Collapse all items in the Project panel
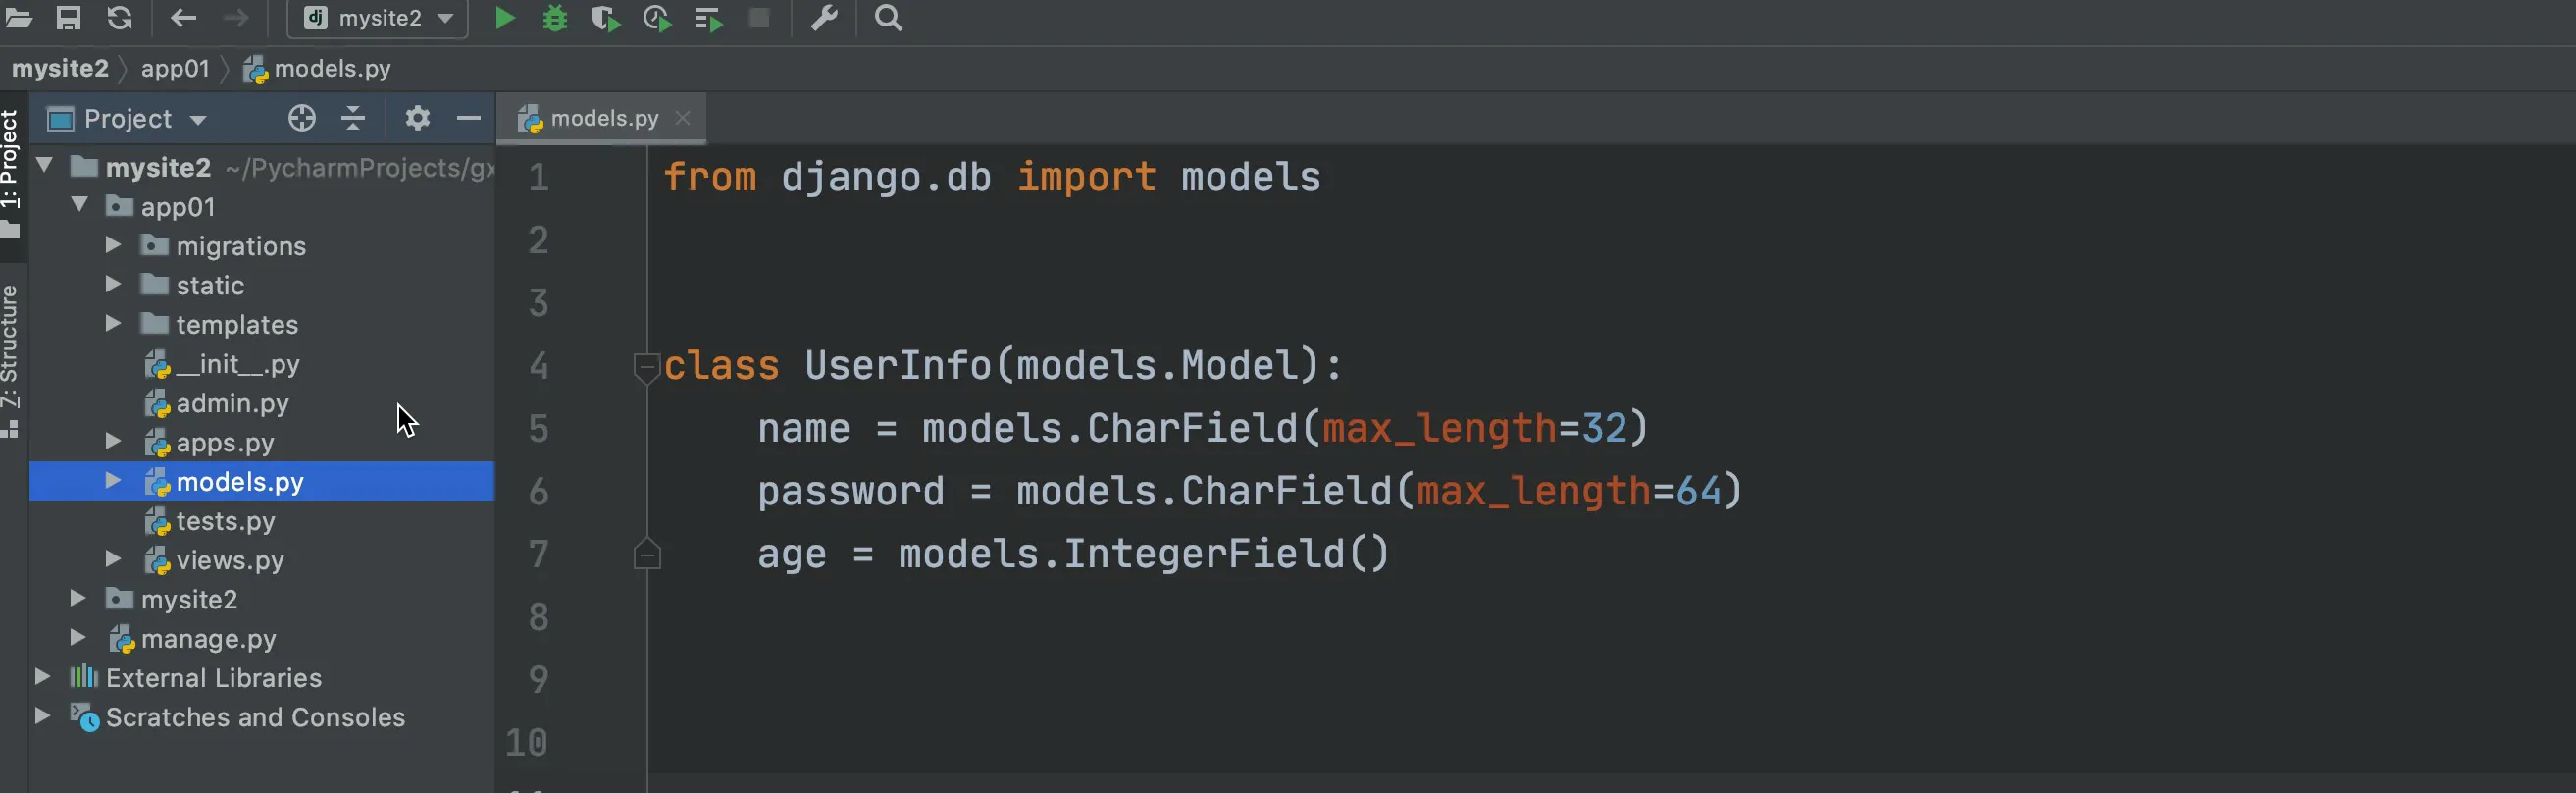The height and width of the screenshot is (793, 2576). click(x=352, y=118)
